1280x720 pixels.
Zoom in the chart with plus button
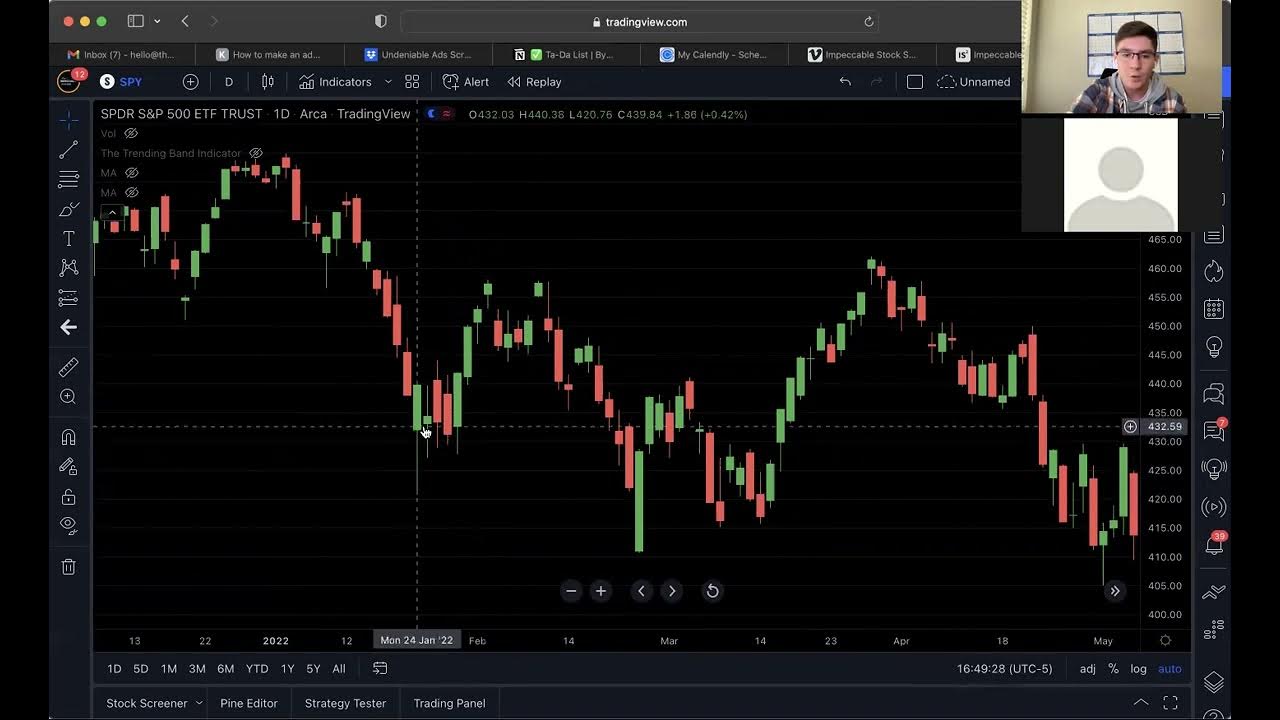click(601, 591)
